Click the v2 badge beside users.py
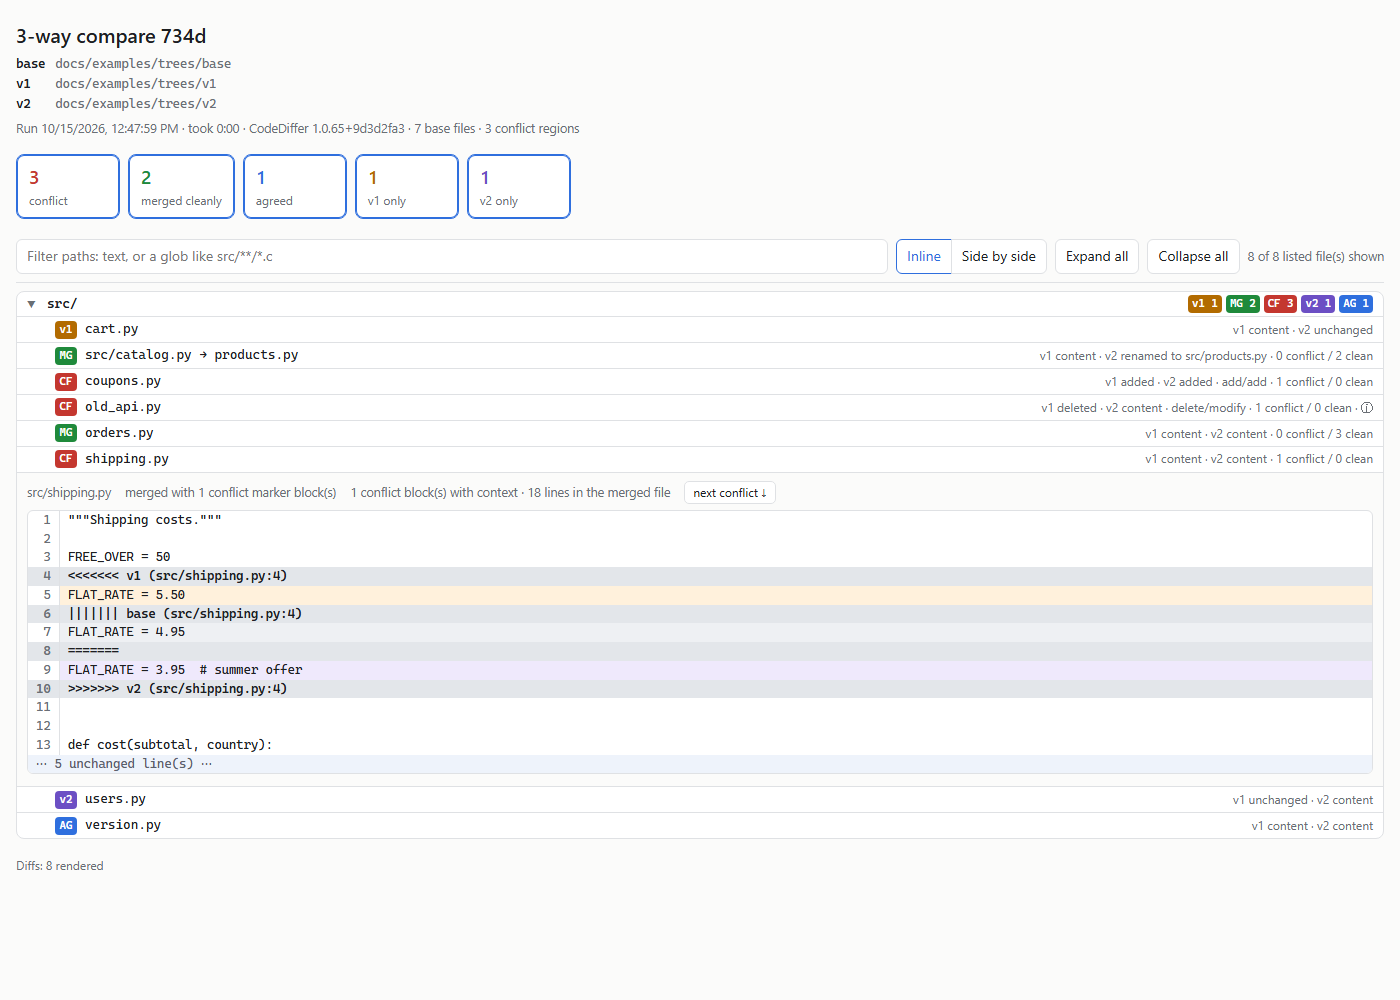Viewport: 1400px width, 1000px height. (x=66, y=799)
